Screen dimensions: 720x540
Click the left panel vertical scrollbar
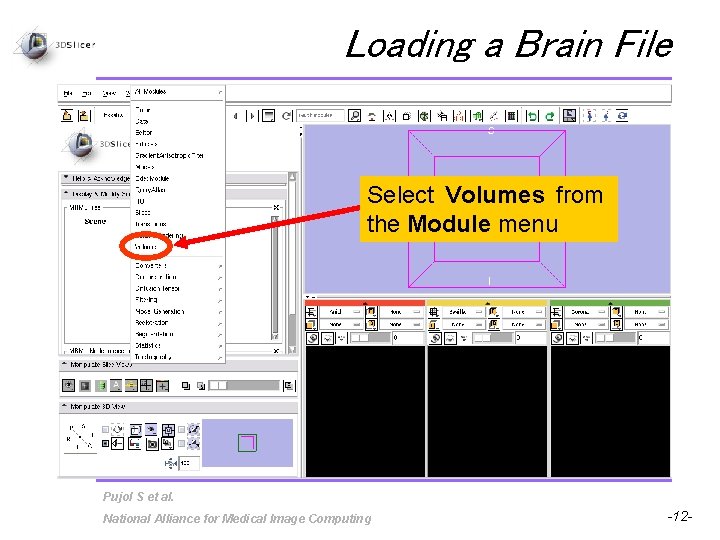[292, 263]
